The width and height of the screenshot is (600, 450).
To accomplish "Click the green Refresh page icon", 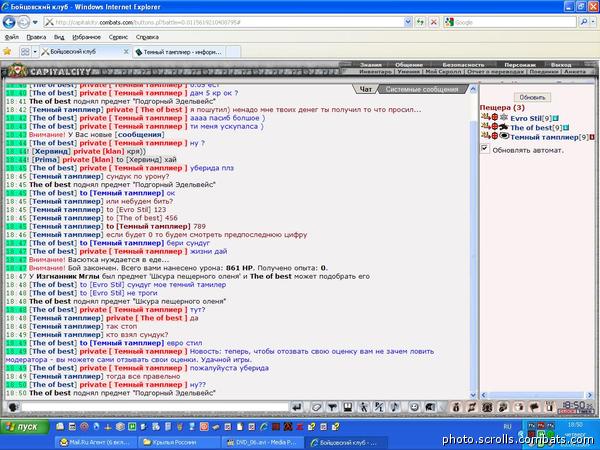I will click(x=420, y=22).
